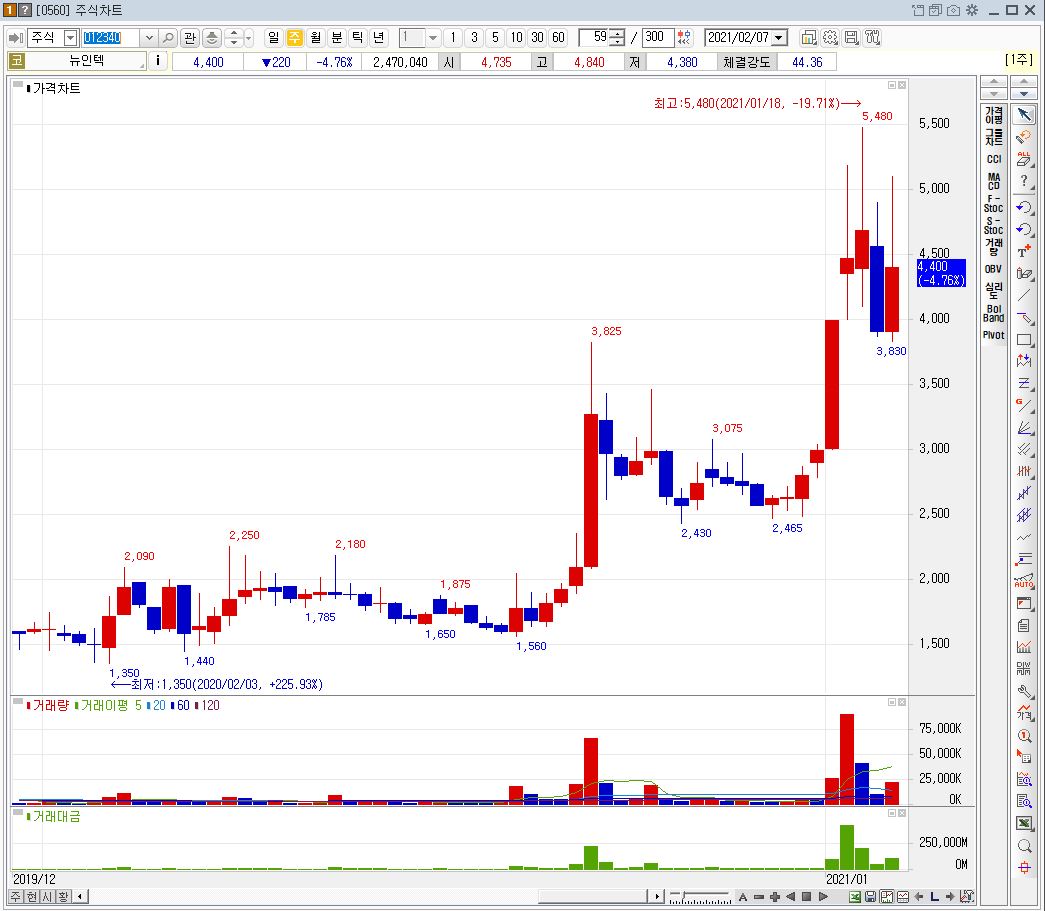Click the 'A' auto-scale icon in bottom bar

[742, 897]
